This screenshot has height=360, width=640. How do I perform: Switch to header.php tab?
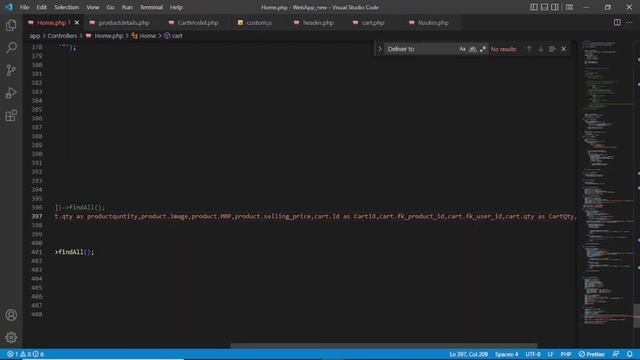point(318,23)
